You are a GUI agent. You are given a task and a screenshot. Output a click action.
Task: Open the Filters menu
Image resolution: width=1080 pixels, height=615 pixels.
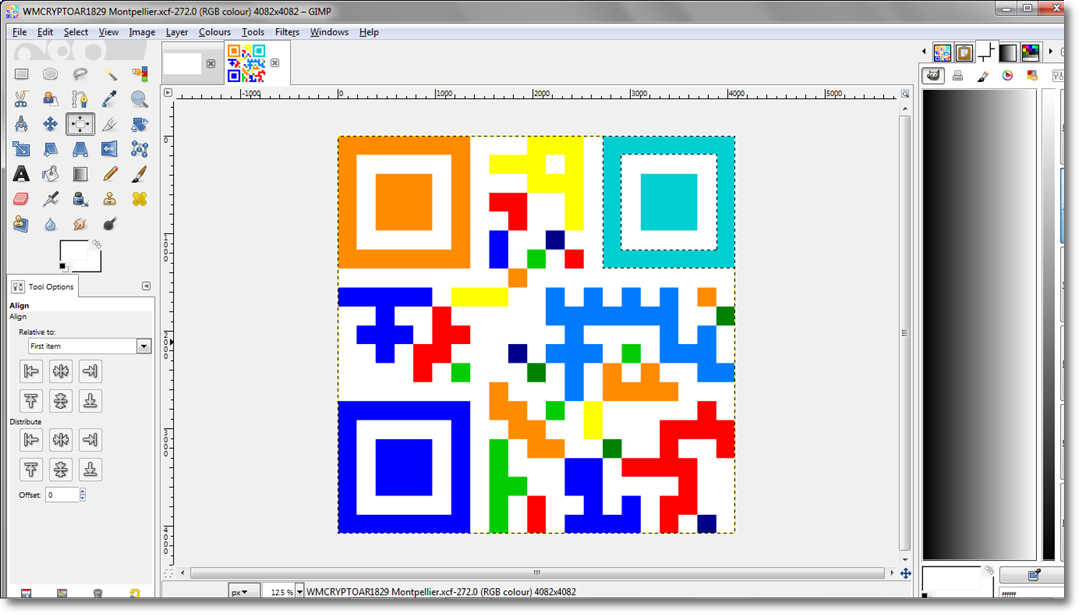click(287, 32)
